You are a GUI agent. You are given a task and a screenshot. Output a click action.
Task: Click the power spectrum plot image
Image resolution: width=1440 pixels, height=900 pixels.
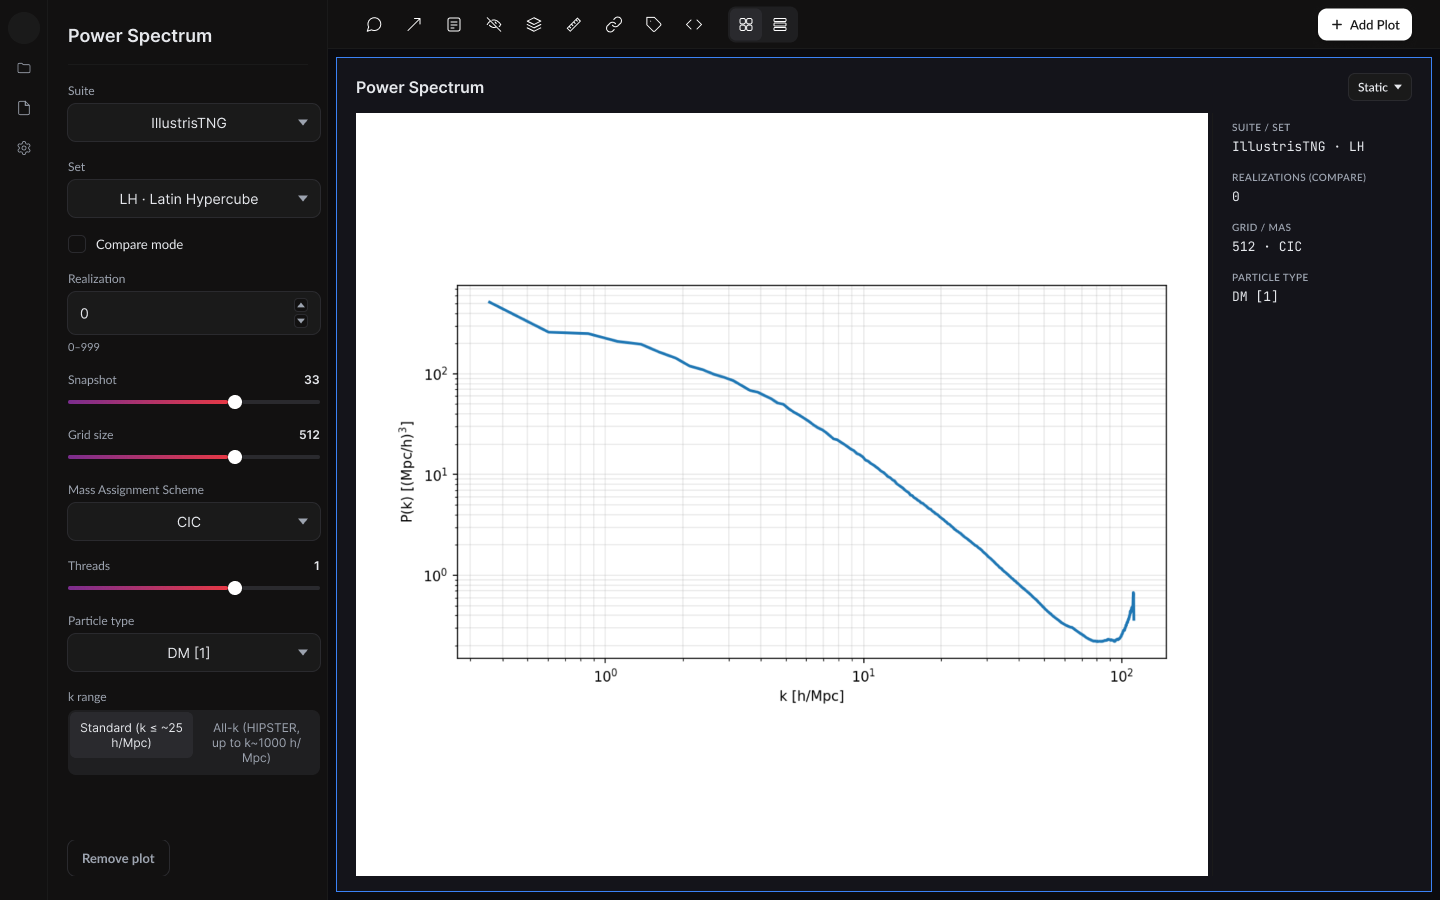(782, 494)
